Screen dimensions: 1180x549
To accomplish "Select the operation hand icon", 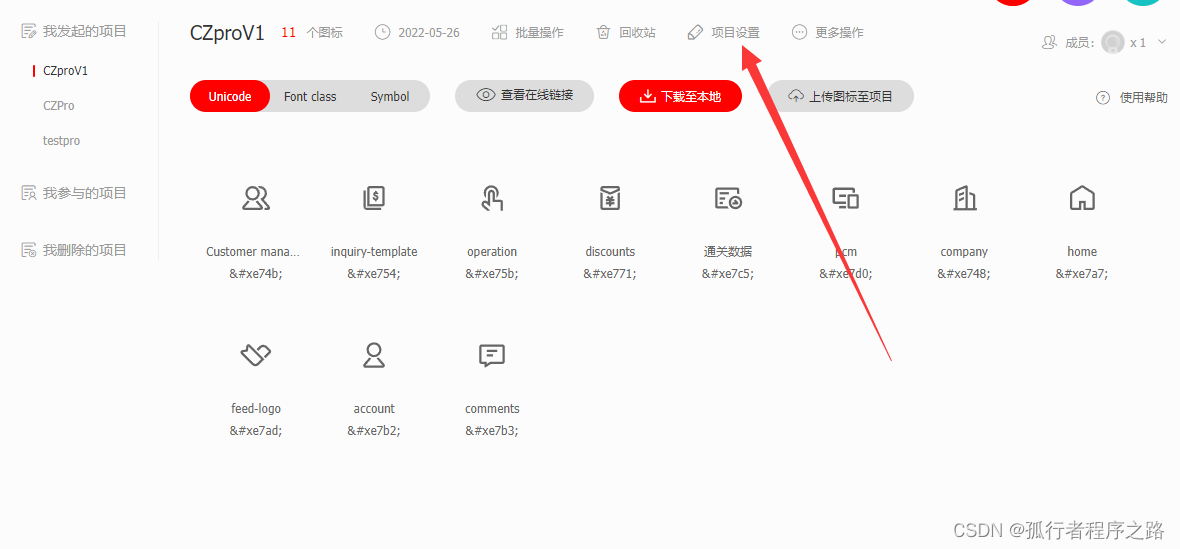I will (492, 198).
